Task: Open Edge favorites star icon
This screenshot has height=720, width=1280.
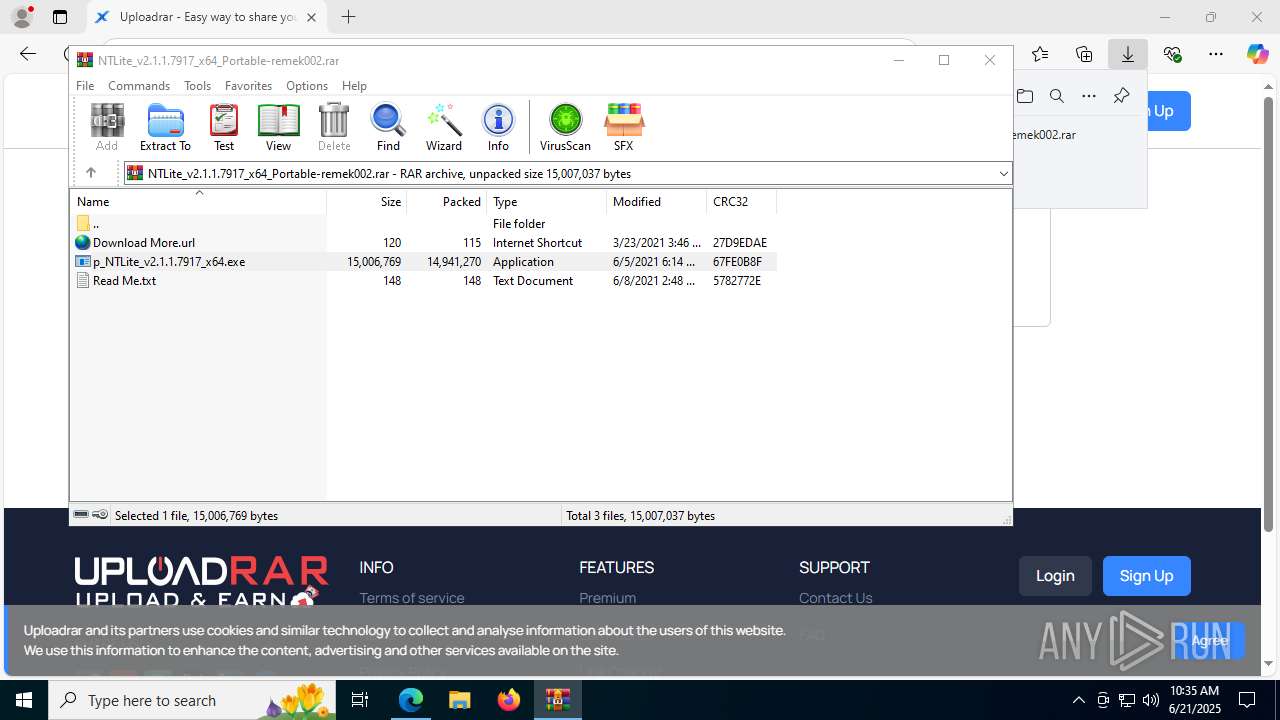Action: [1040, 54]
